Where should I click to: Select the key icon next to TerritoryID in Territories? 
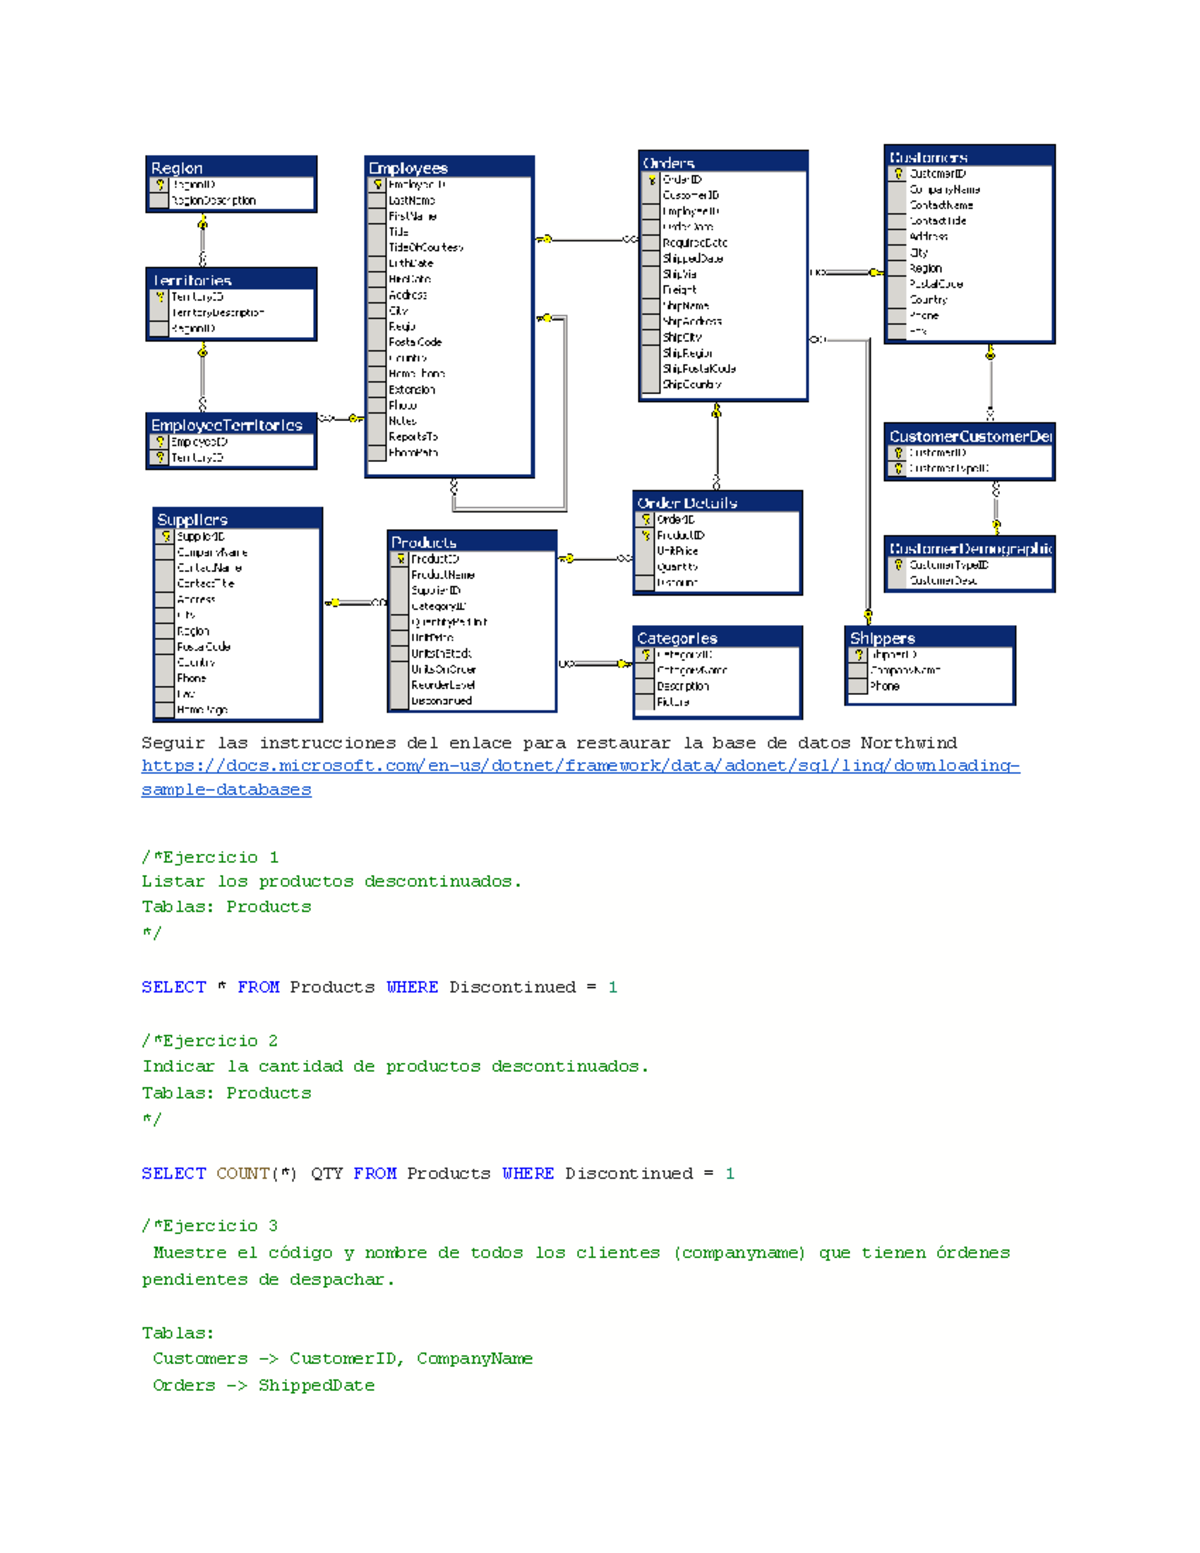pyautogui.click(x=160, y=296)
